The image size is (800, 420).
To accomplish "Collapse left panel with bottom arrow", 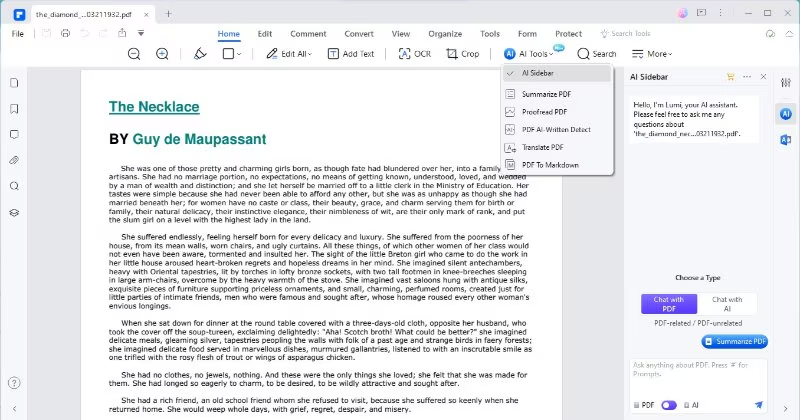I will point(14,408).
